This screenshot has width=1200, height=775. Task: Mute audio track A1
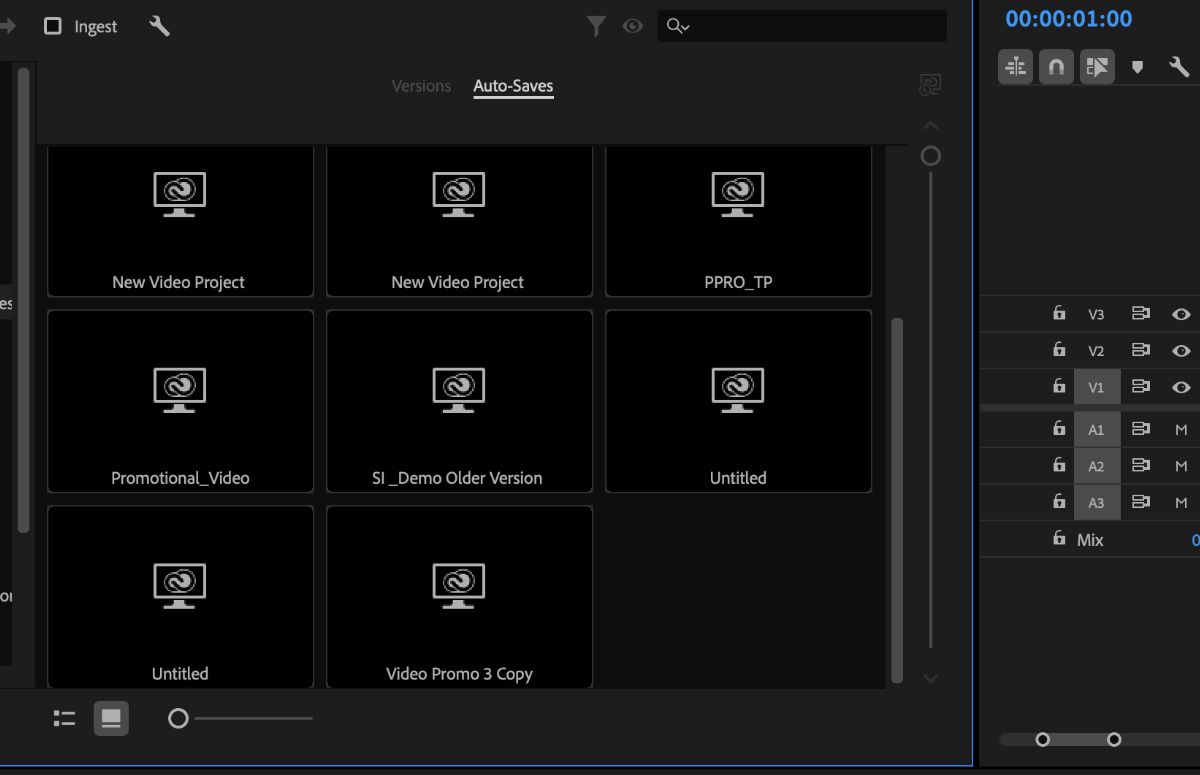(x=1181, y=428)
